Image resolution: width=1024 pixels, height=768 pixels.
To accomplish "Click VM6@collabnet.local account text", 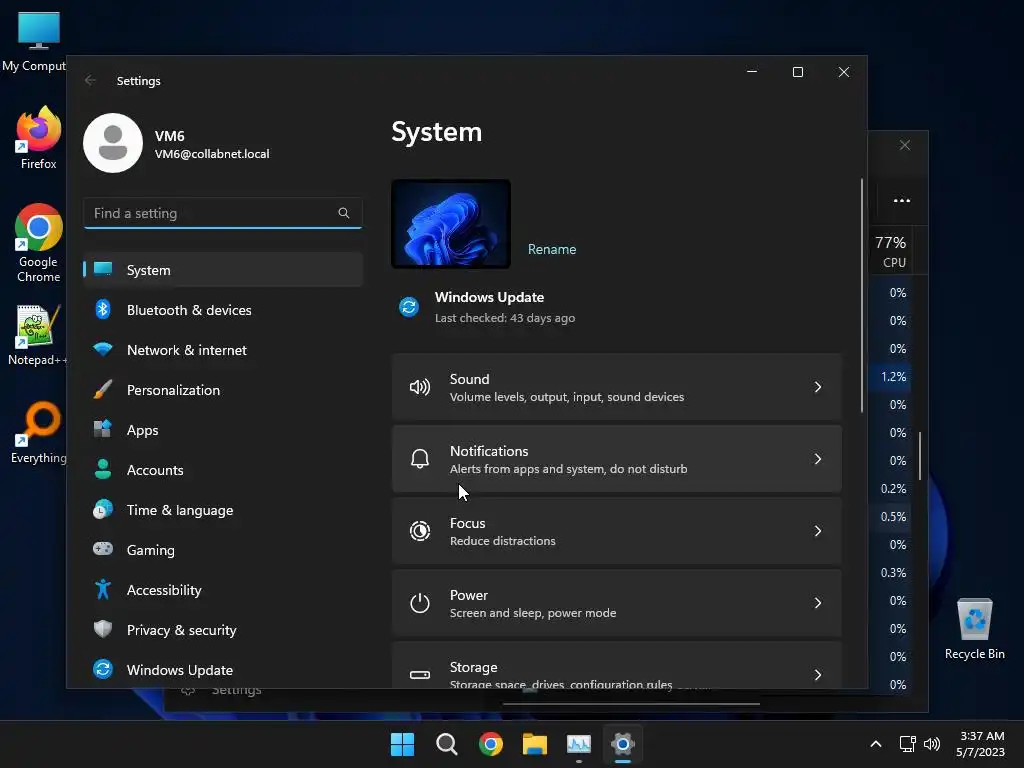I will click(212, 154).
